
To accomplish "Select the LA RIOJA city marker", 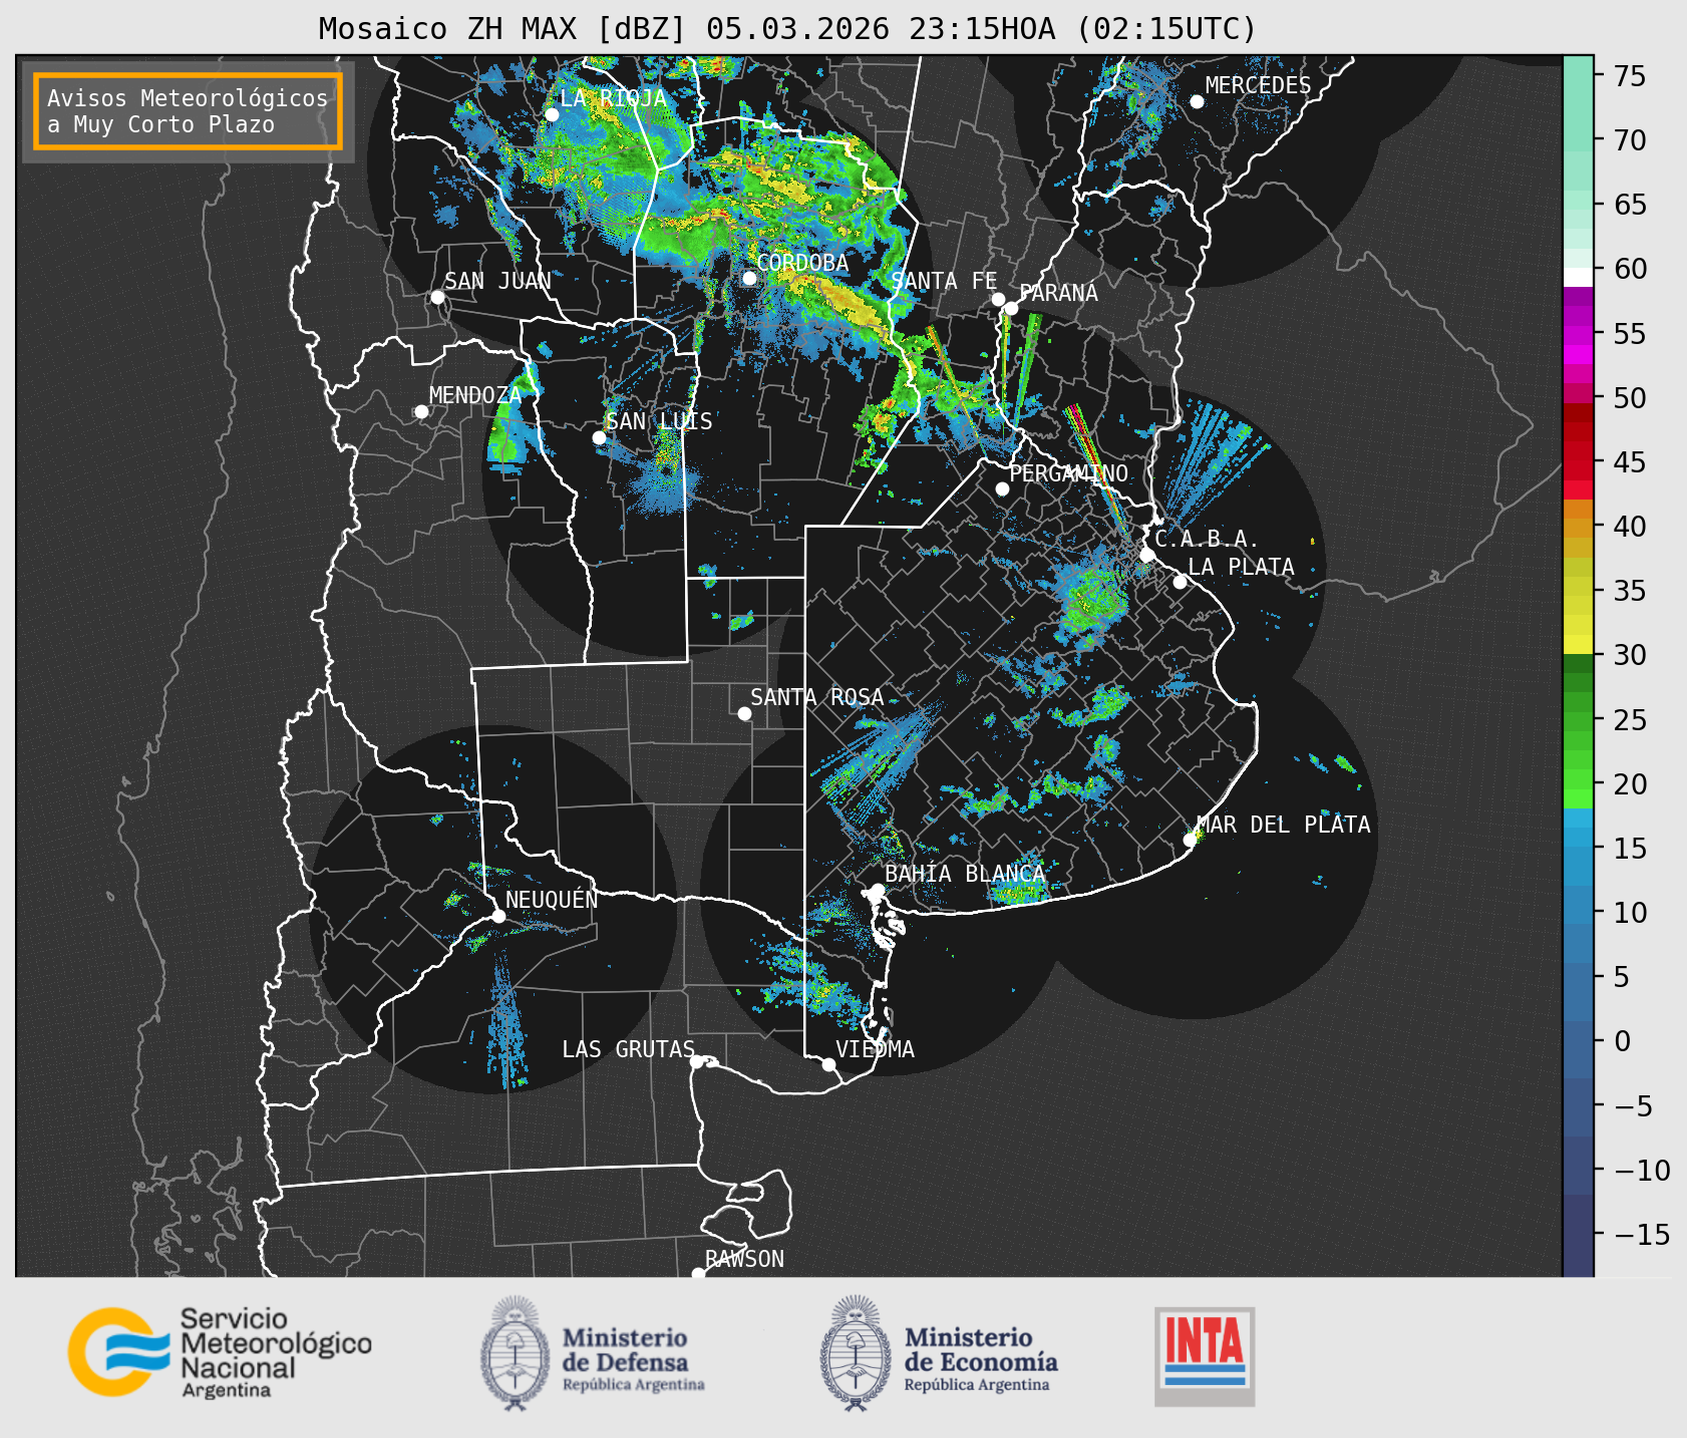I will click(x=551, y=115).
